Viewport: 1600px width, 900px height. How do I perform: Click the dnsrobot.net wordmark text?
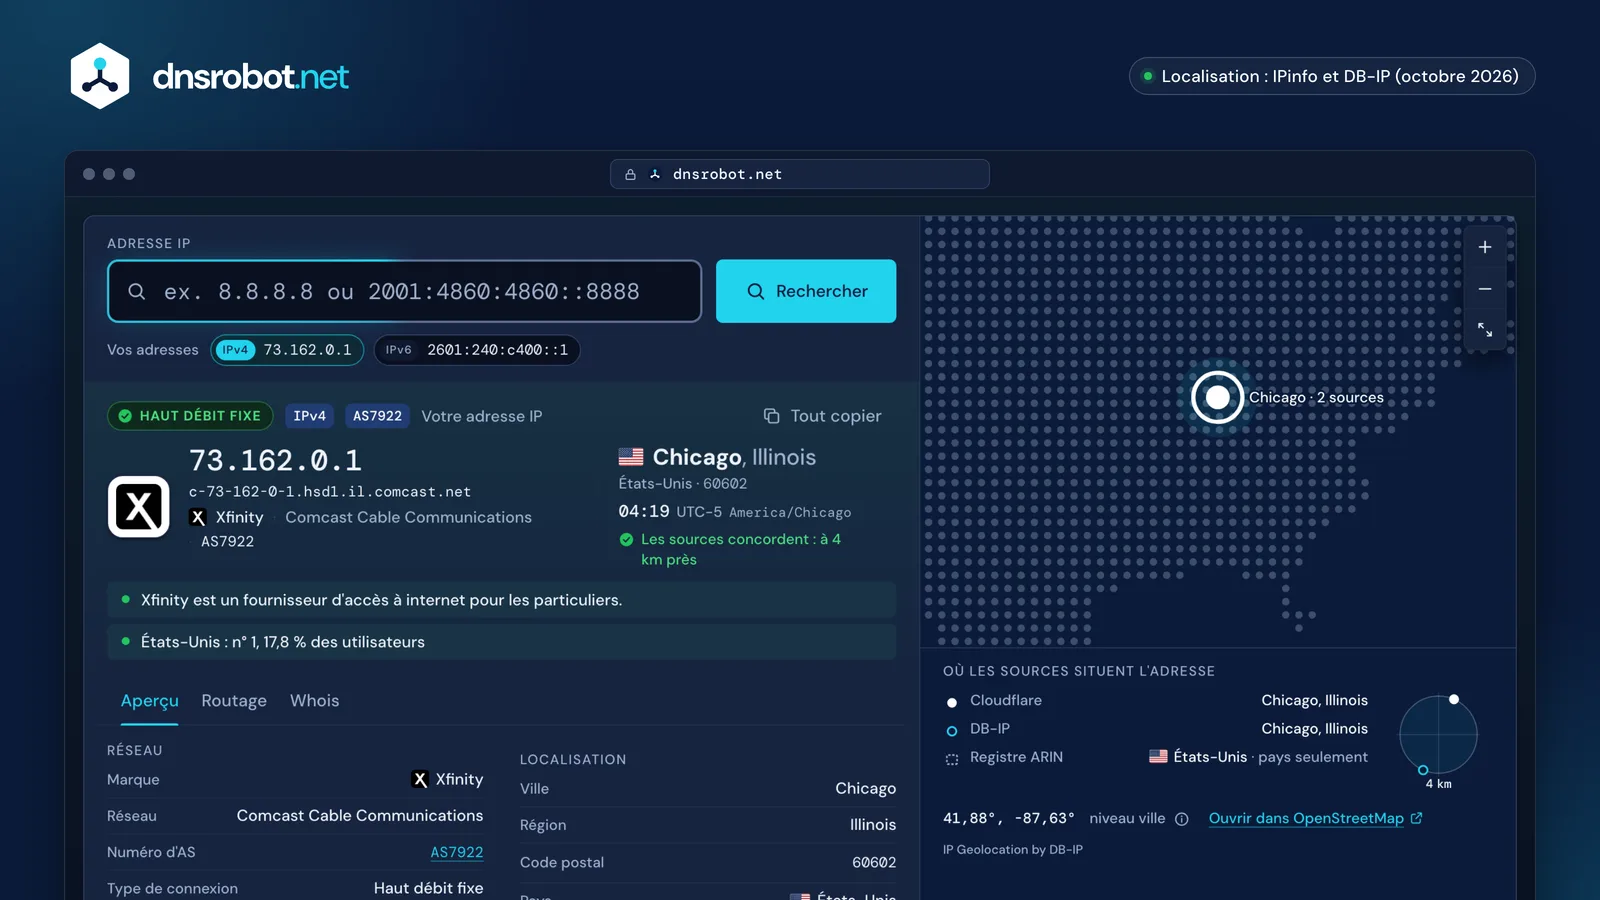coord(251,76)
